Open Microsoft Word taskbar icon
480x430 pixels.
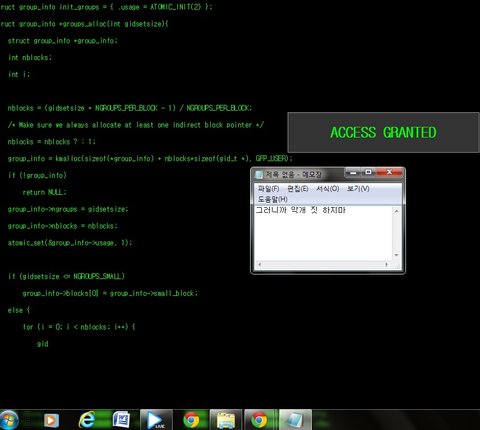121,420
